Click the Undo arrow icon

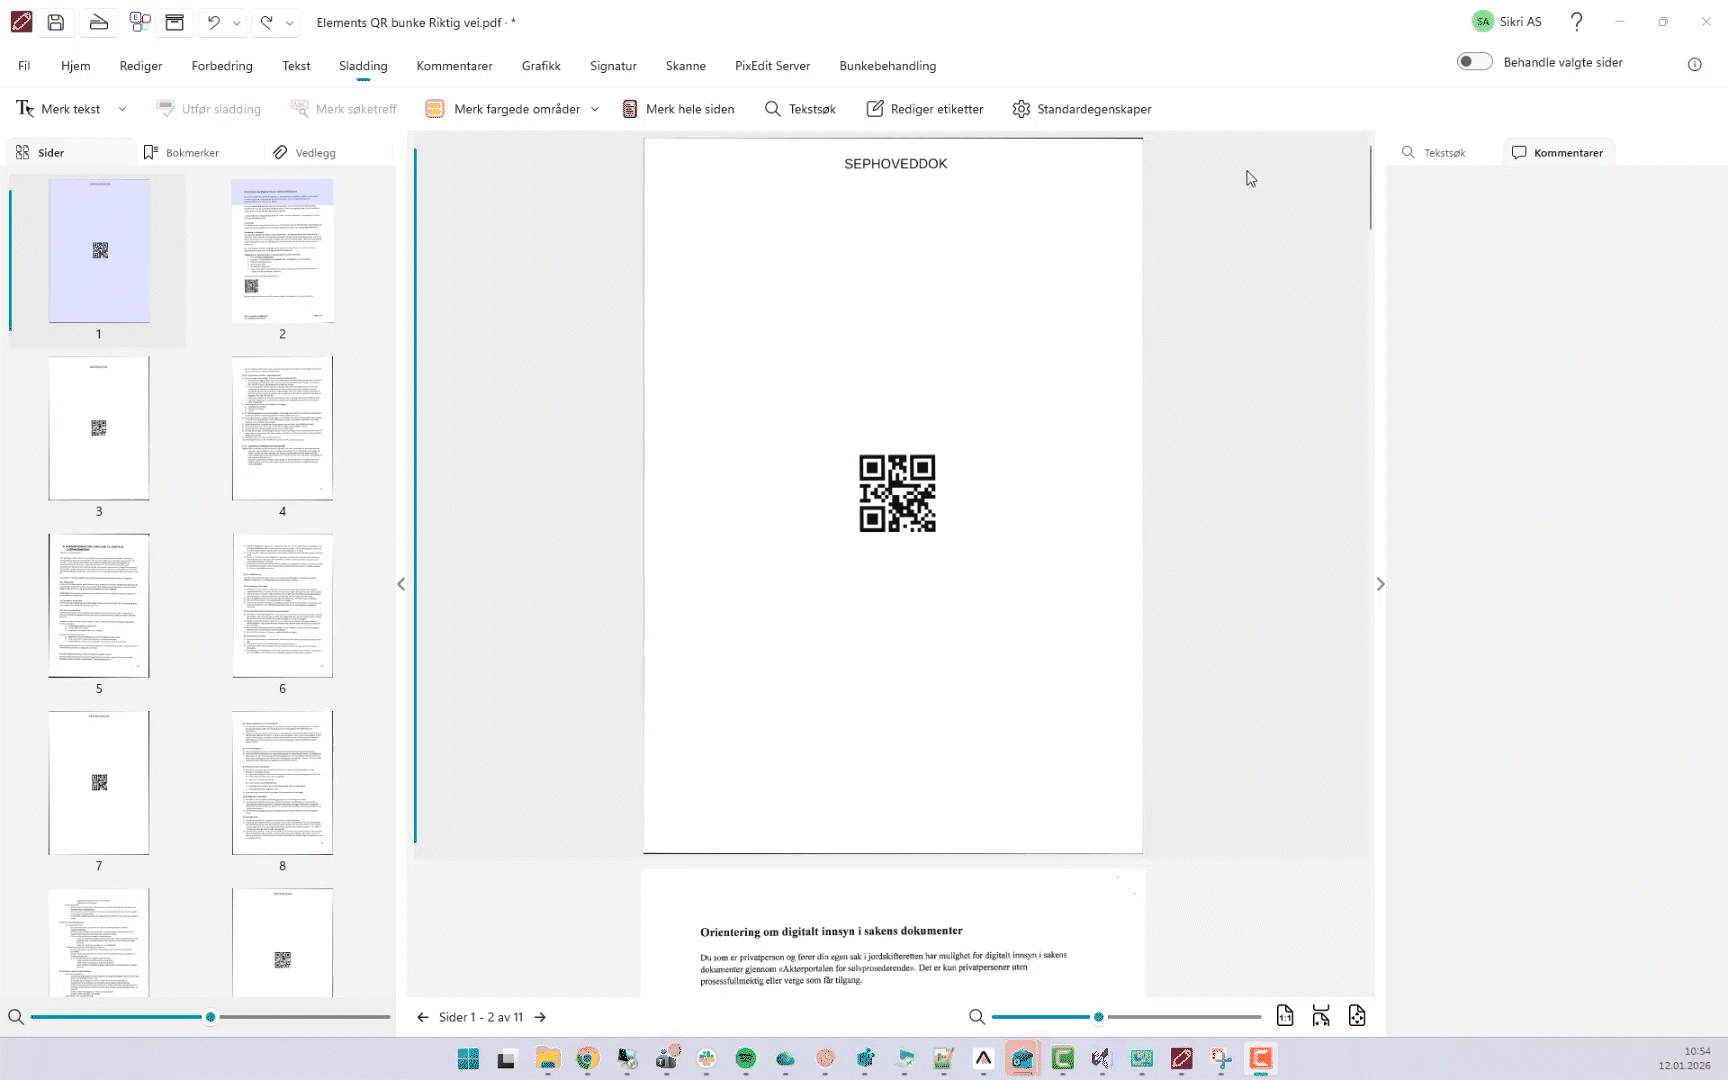tap(213, 22)
